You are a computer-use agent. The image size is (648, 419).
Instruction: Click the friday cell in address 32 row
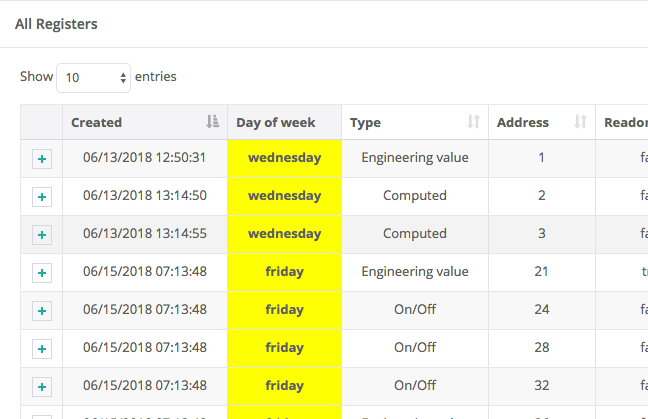(284, 387)
